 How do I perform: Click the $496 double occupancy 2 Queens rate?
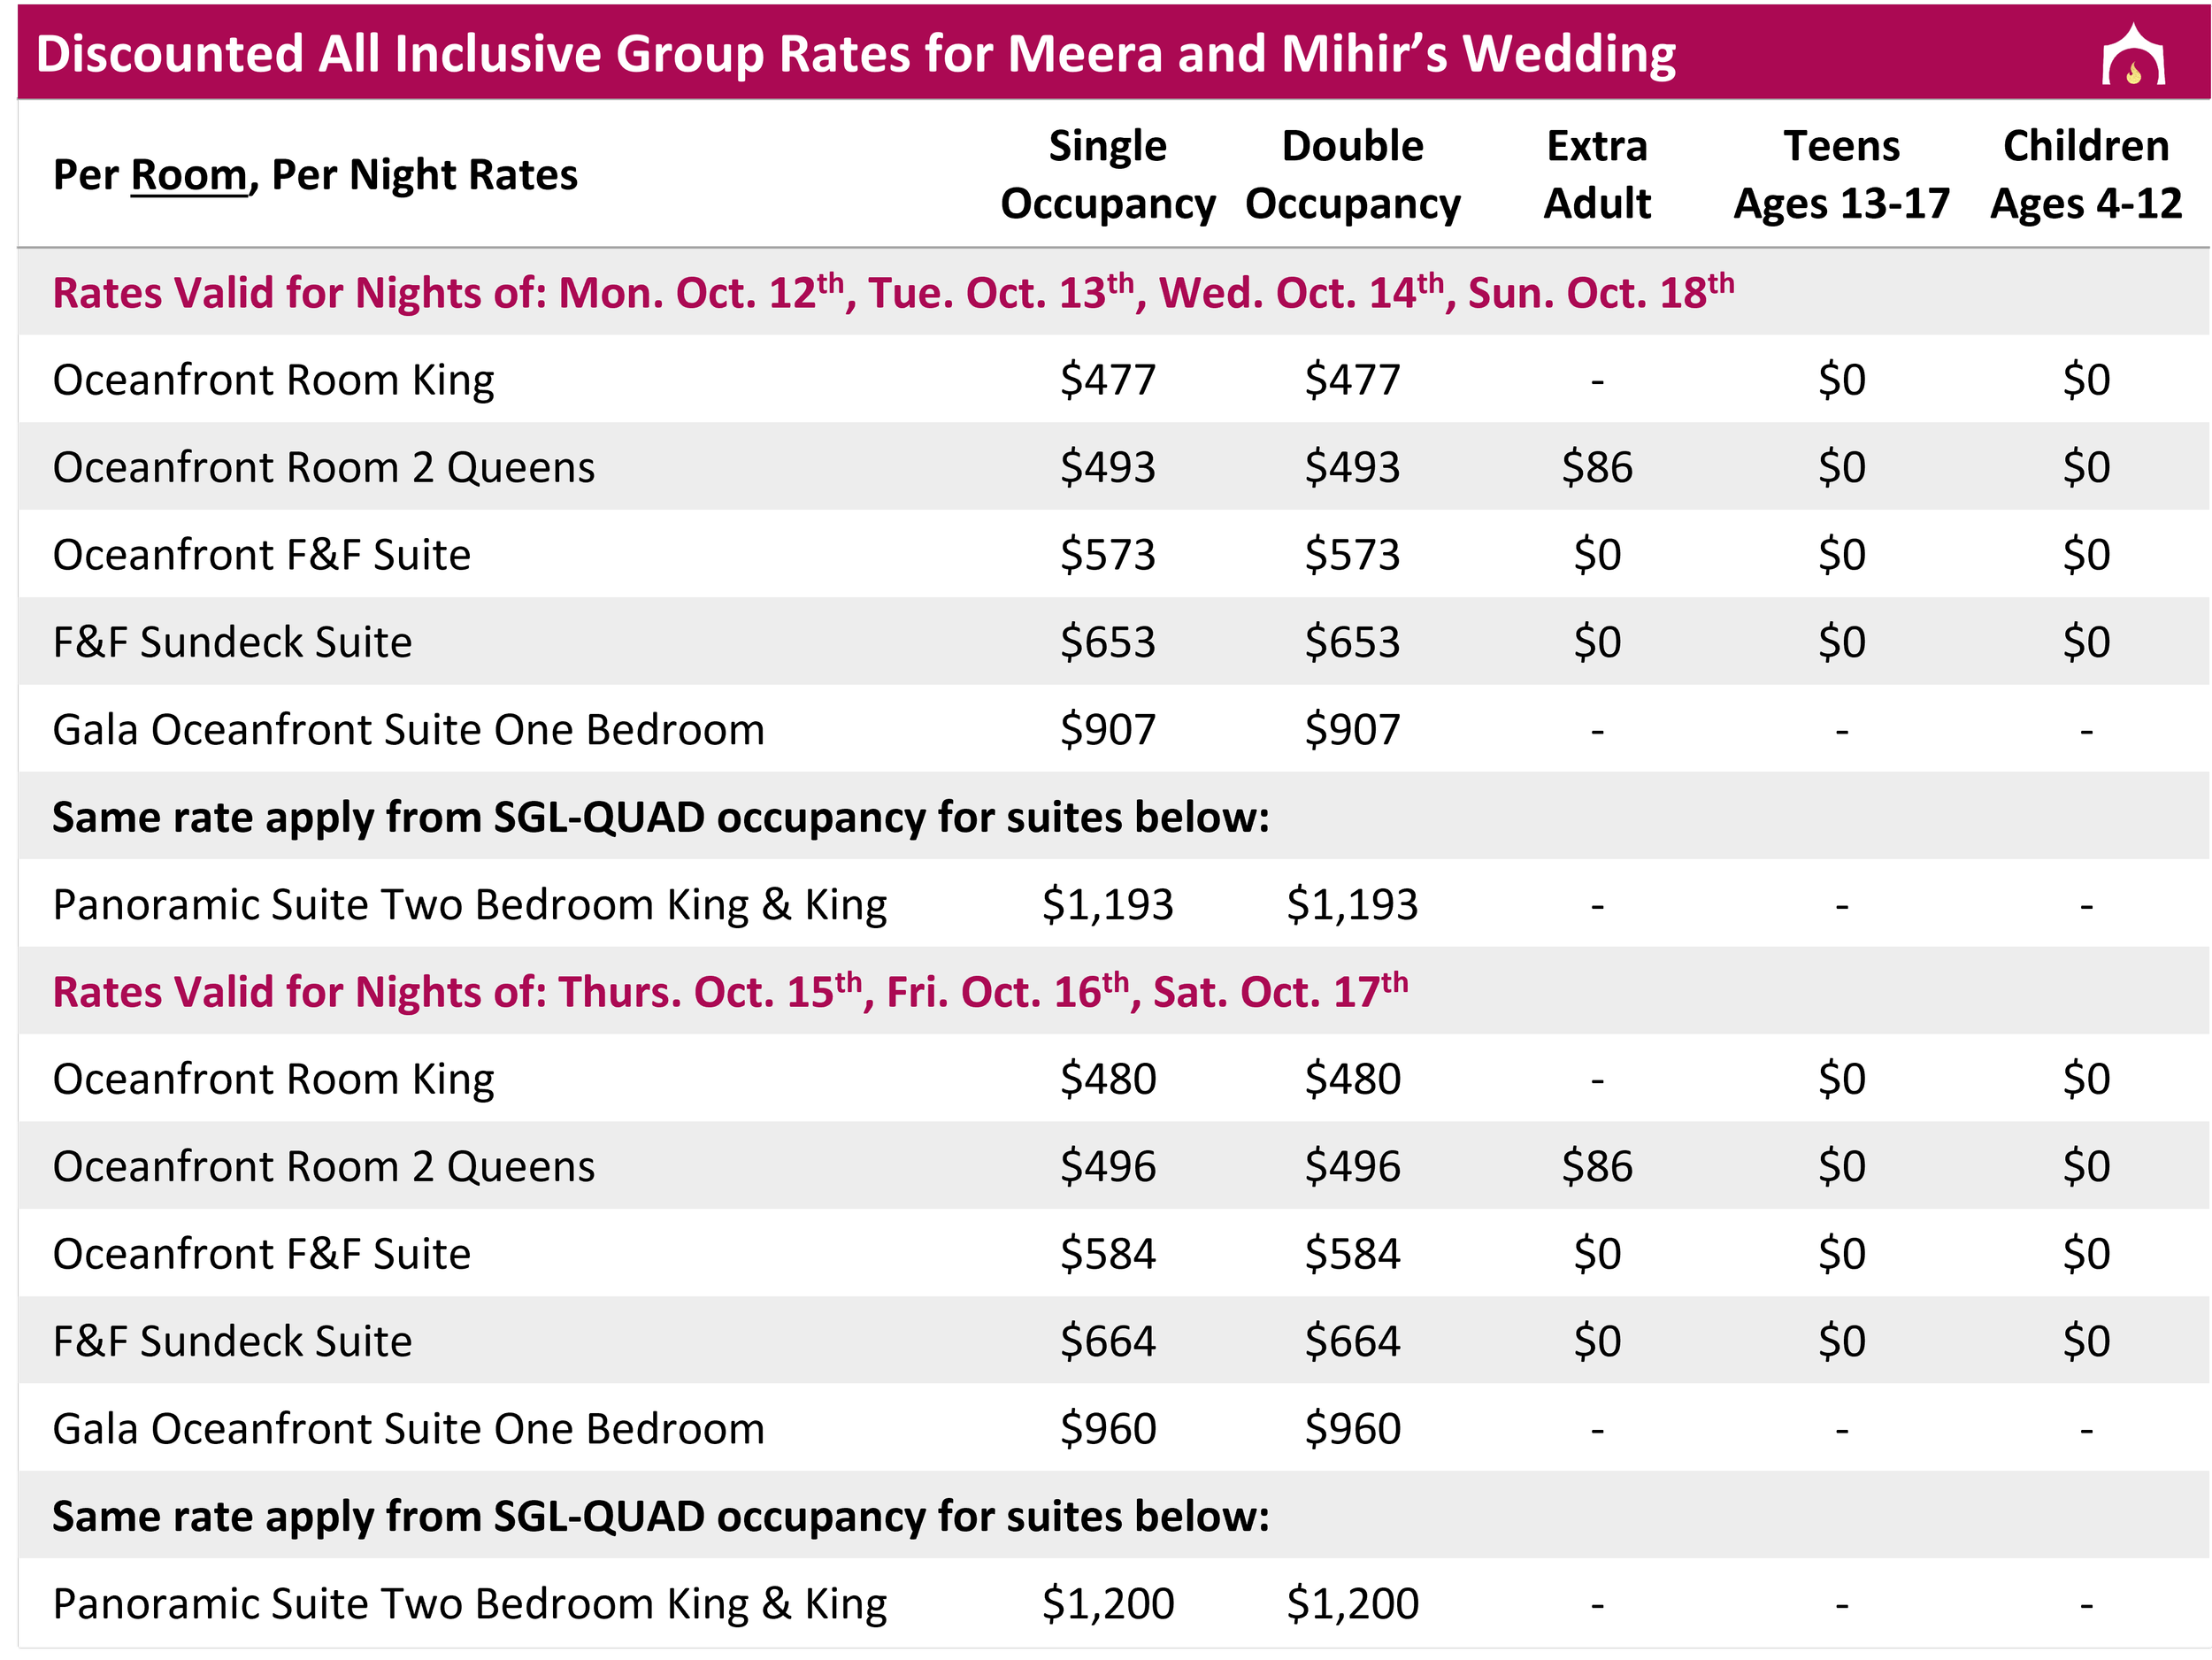click(x=1352, y=1166)
